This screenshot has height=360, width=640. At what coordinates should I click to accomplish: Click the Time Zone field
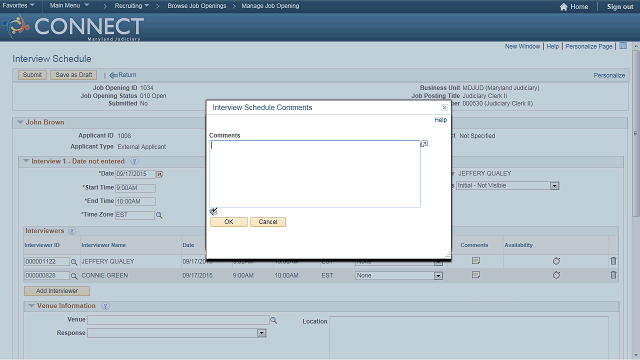[135, 215]
